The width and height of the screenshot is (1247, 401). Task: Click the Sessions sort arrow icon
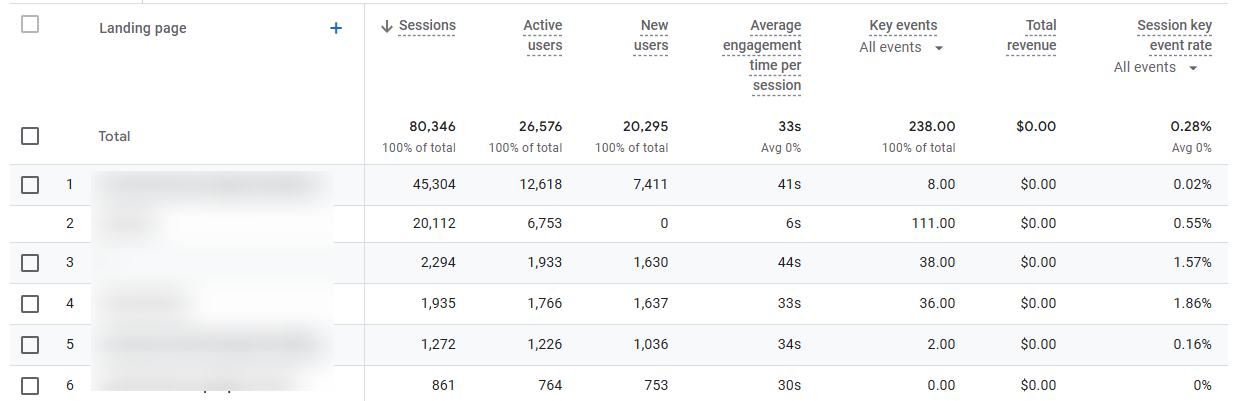click(386, 26)
